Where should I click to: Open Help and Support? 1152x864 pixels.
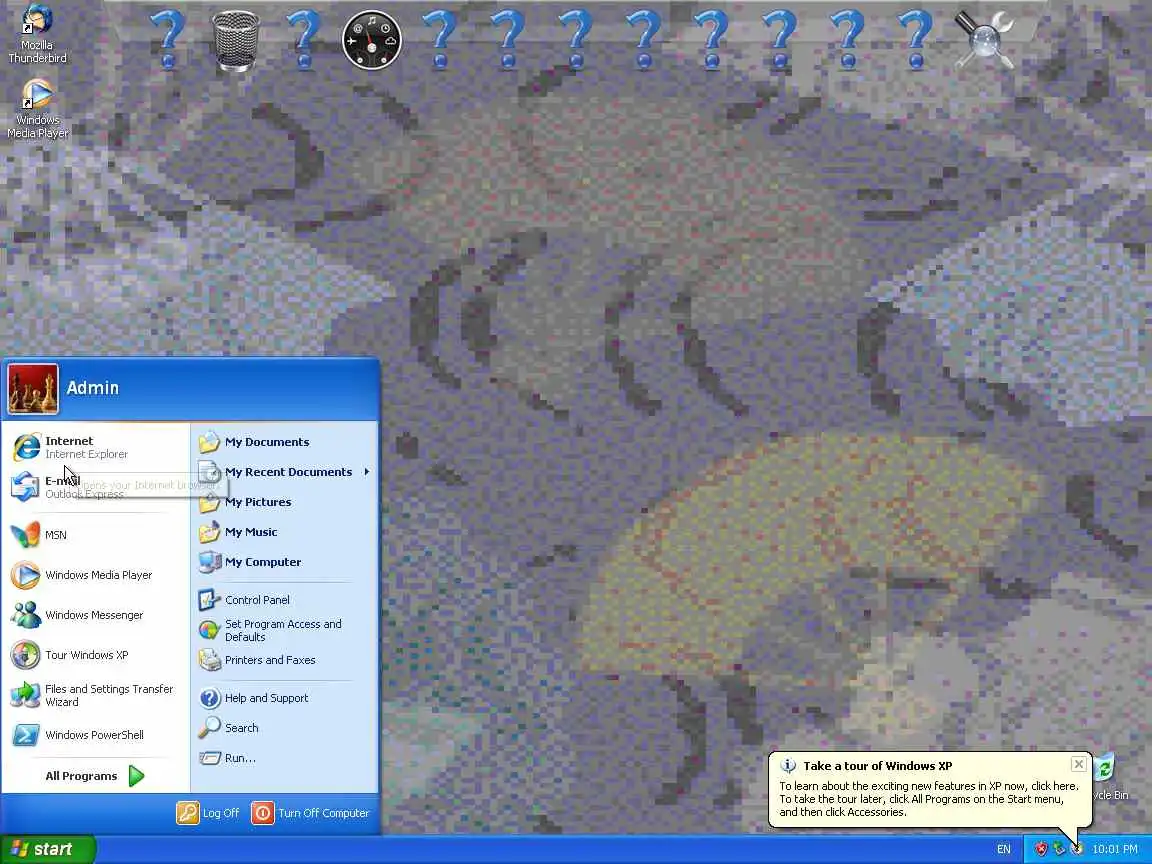284,698
